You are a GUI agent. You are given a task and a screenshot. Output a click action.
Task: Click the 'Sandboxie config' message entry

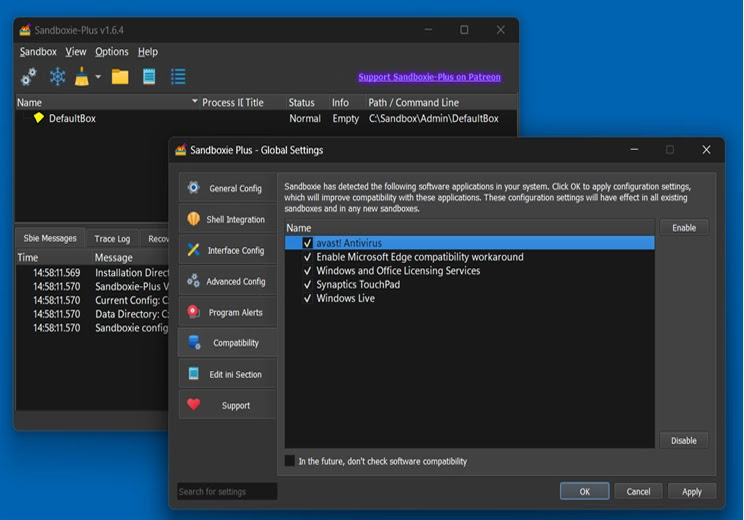pos(131,328)
